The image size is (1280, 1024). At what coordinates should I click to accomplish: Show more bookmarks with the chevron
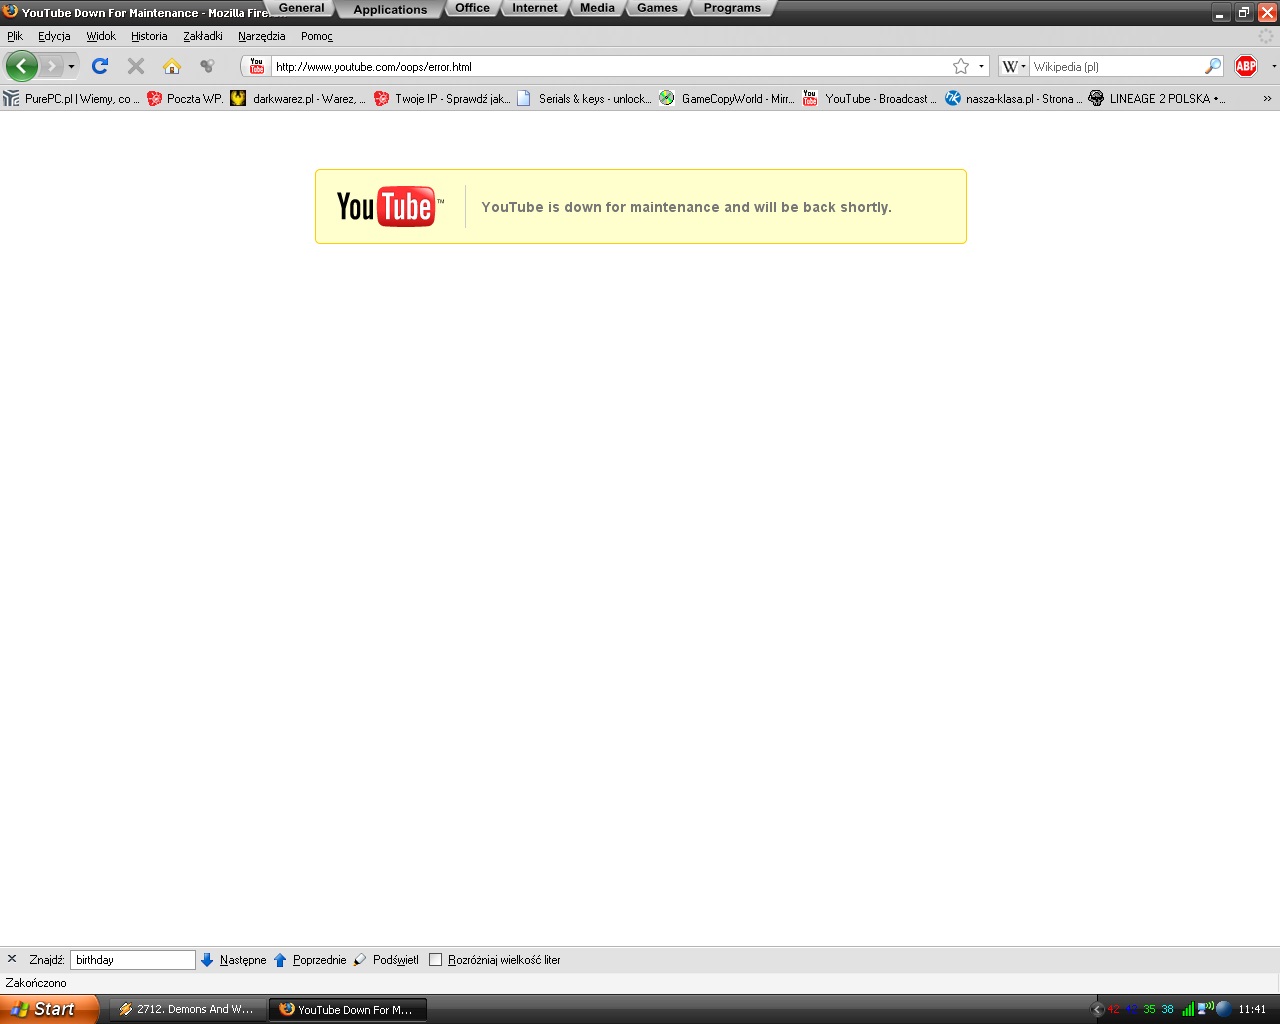[1267, 99]
